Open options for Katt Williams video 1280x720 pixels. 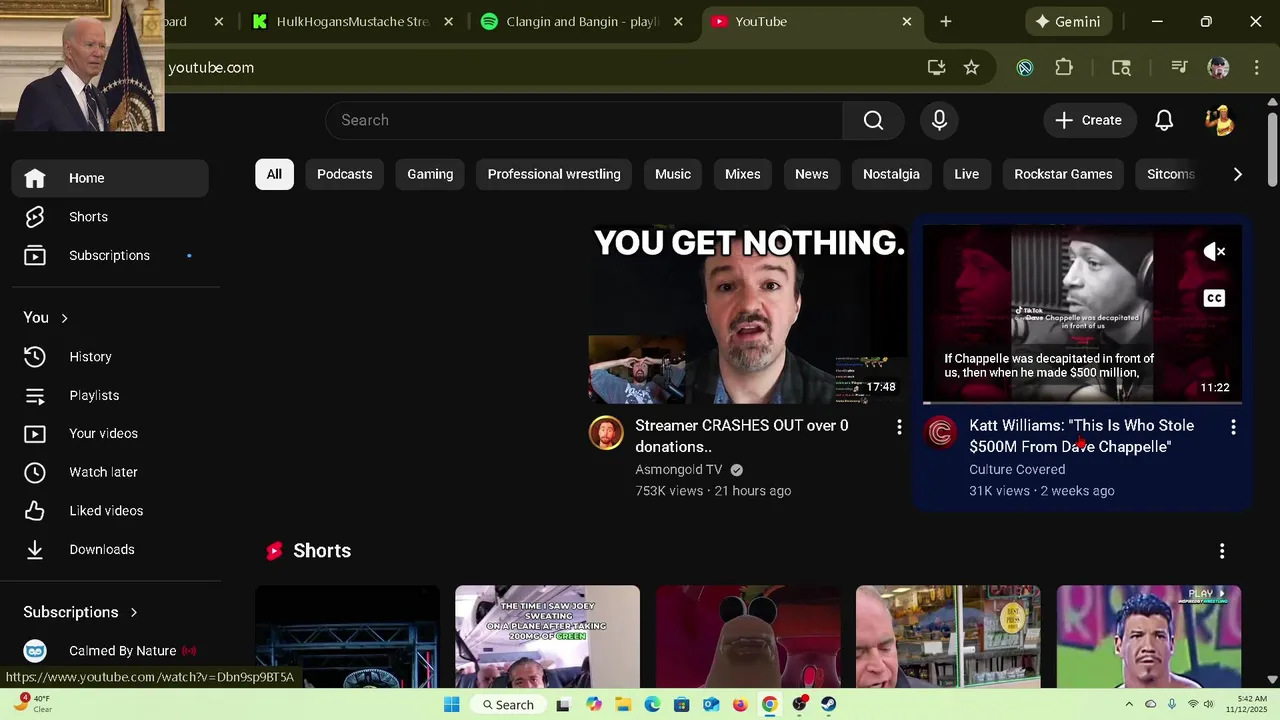(1233, 427)
